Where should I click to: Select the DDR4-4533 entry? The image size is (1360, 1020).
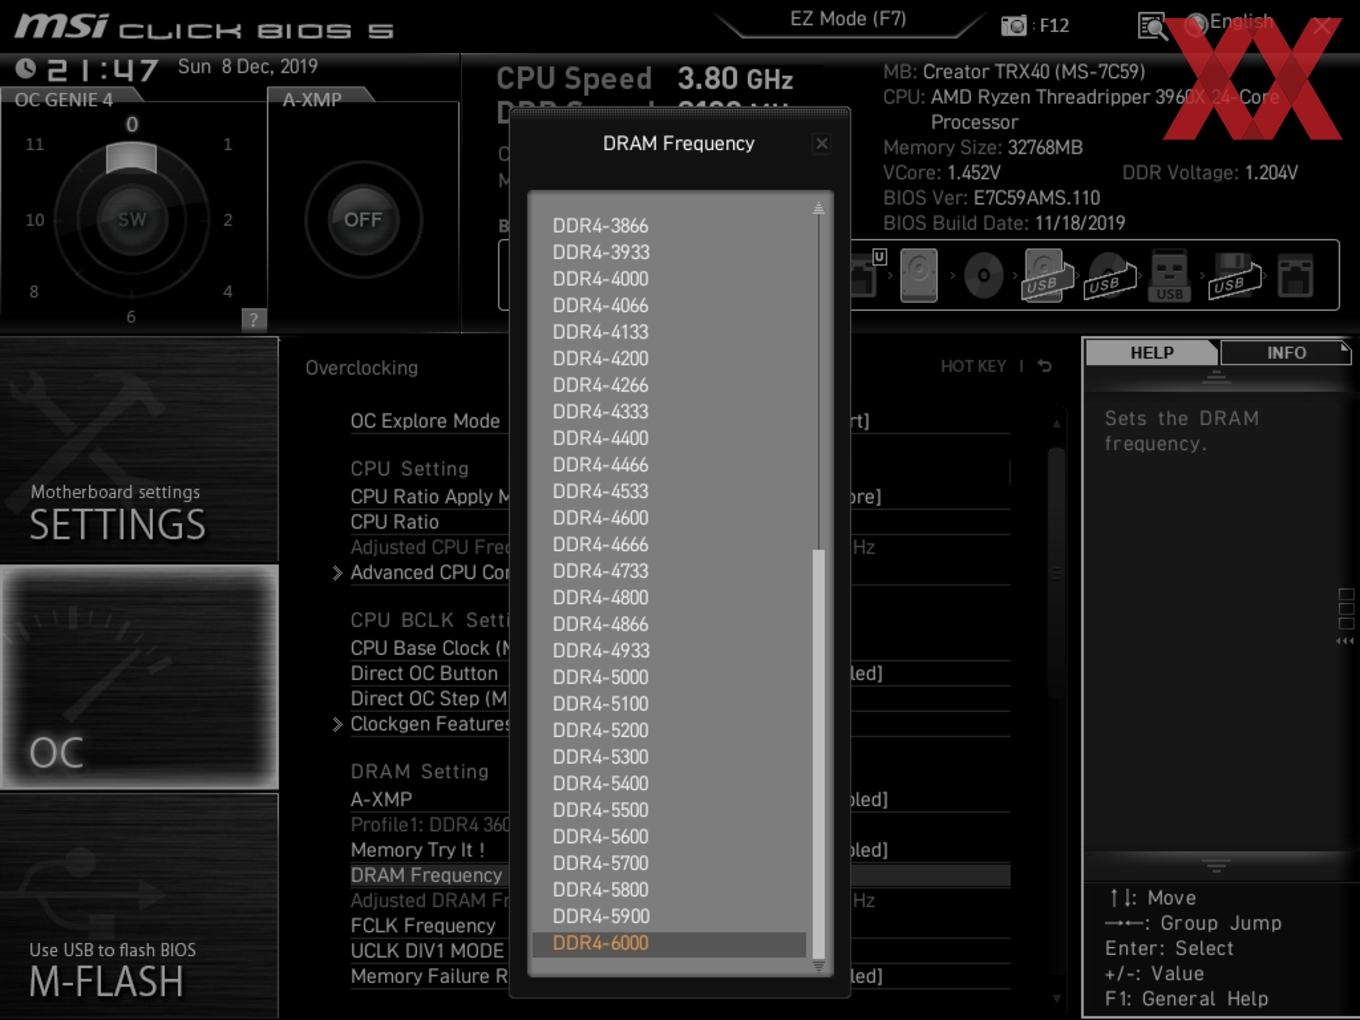(600, 491)
